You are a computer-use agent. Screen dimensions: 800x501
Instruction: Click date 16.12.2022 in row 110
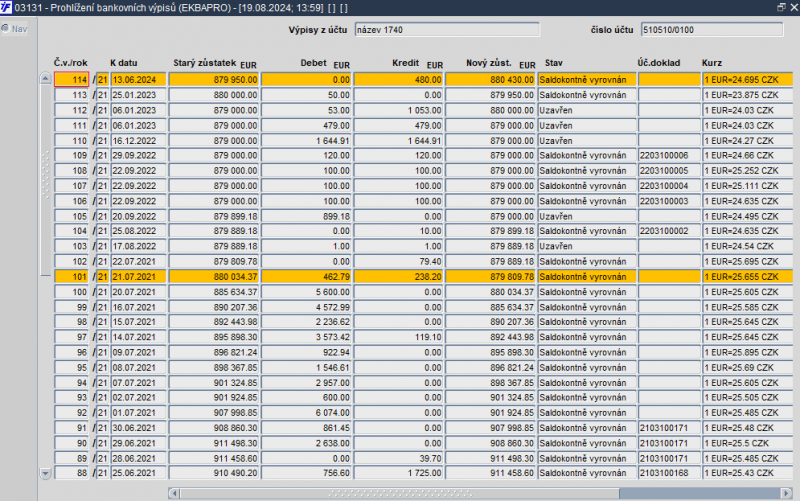point(138,141)
